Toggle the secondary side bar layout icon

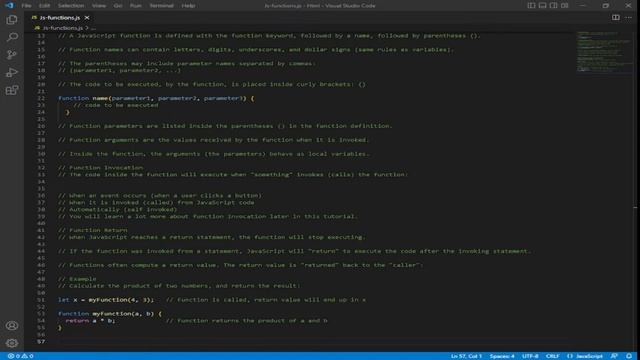[x=553, y=6]
